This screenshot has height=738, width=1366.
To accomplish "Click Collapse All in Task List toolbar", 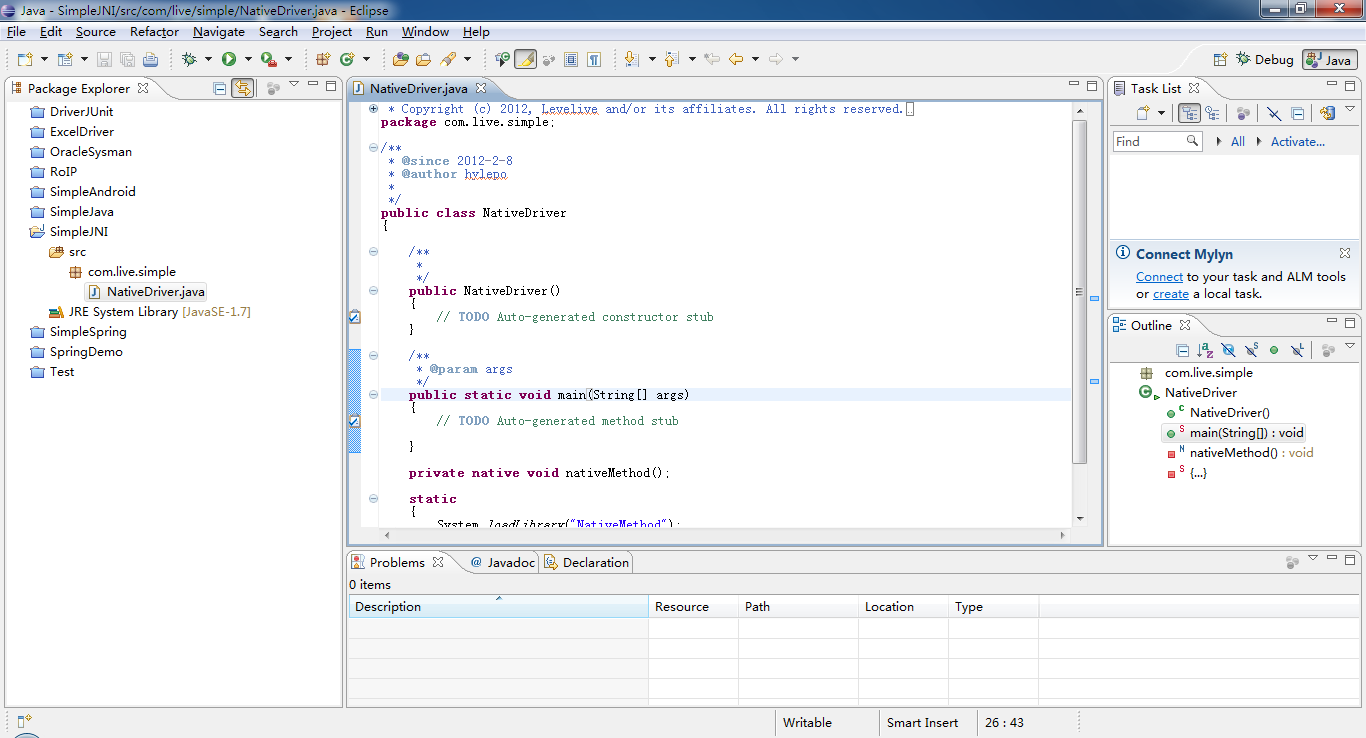I will pos(1297,113).
